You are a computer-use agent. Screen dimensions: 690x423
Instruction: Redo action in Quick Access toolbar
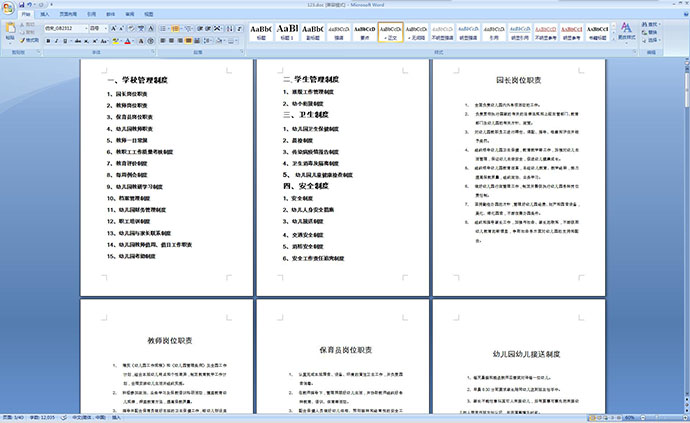[41, 5]
